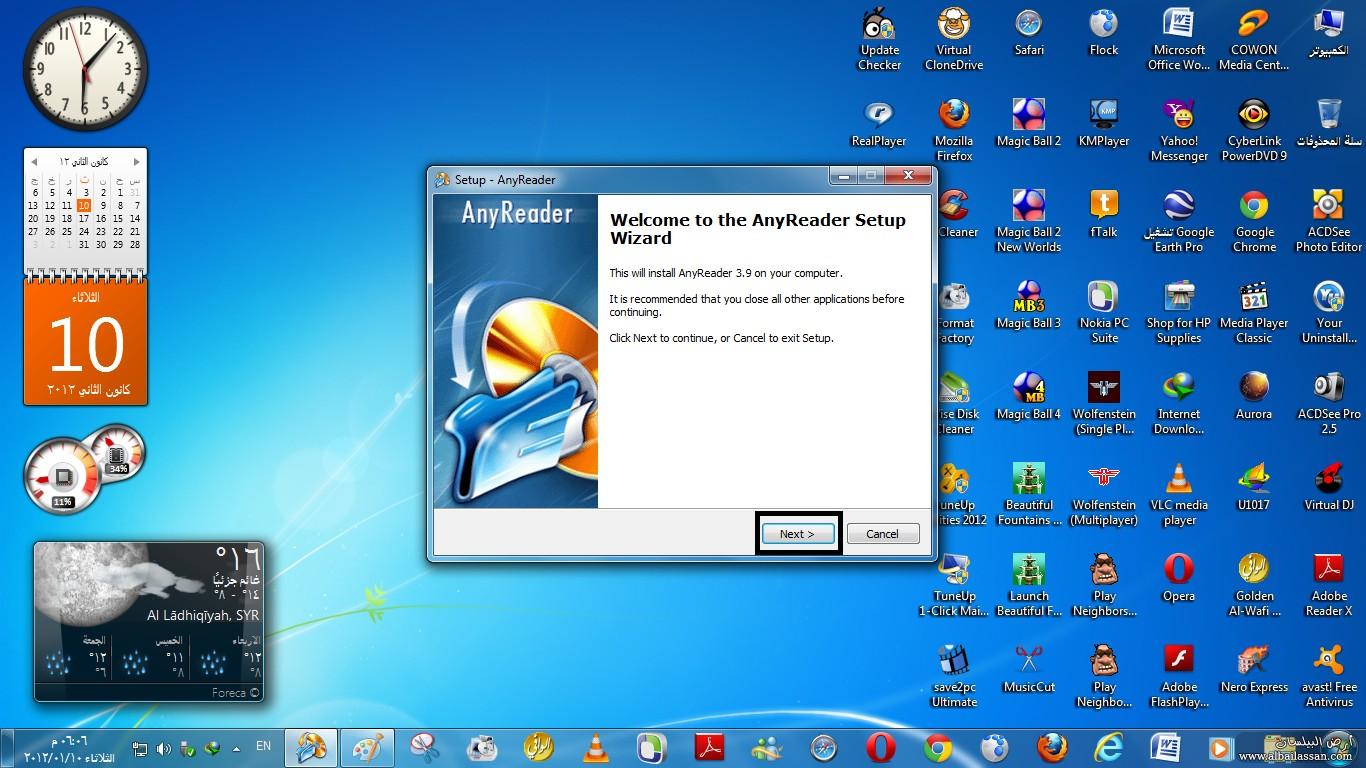Select Google Earth Pro desktop icon
Viewport: 1366px width, 768px height.
tap(1179, 222)
